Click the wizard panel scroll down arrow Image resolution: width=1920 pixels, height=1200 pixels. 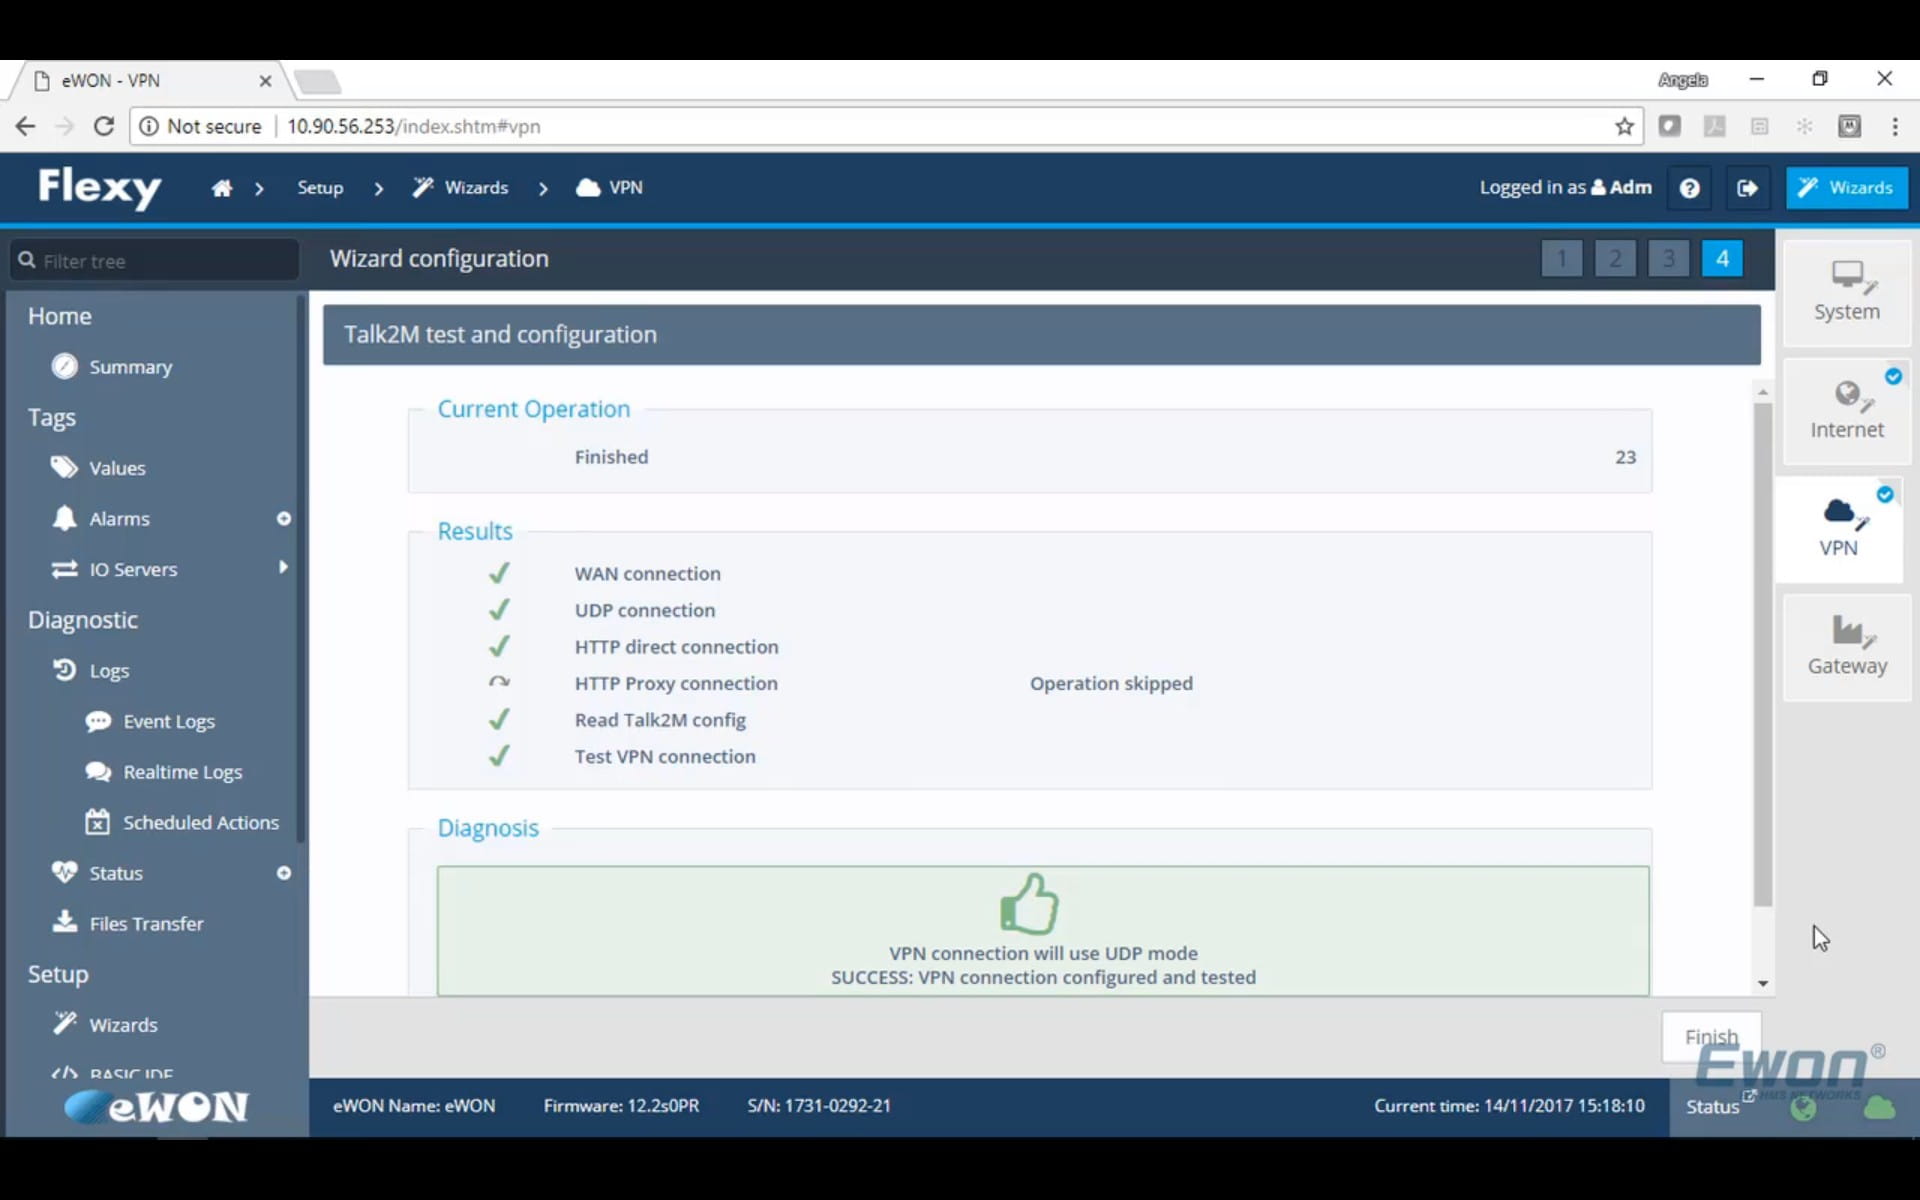[1763, 984]
